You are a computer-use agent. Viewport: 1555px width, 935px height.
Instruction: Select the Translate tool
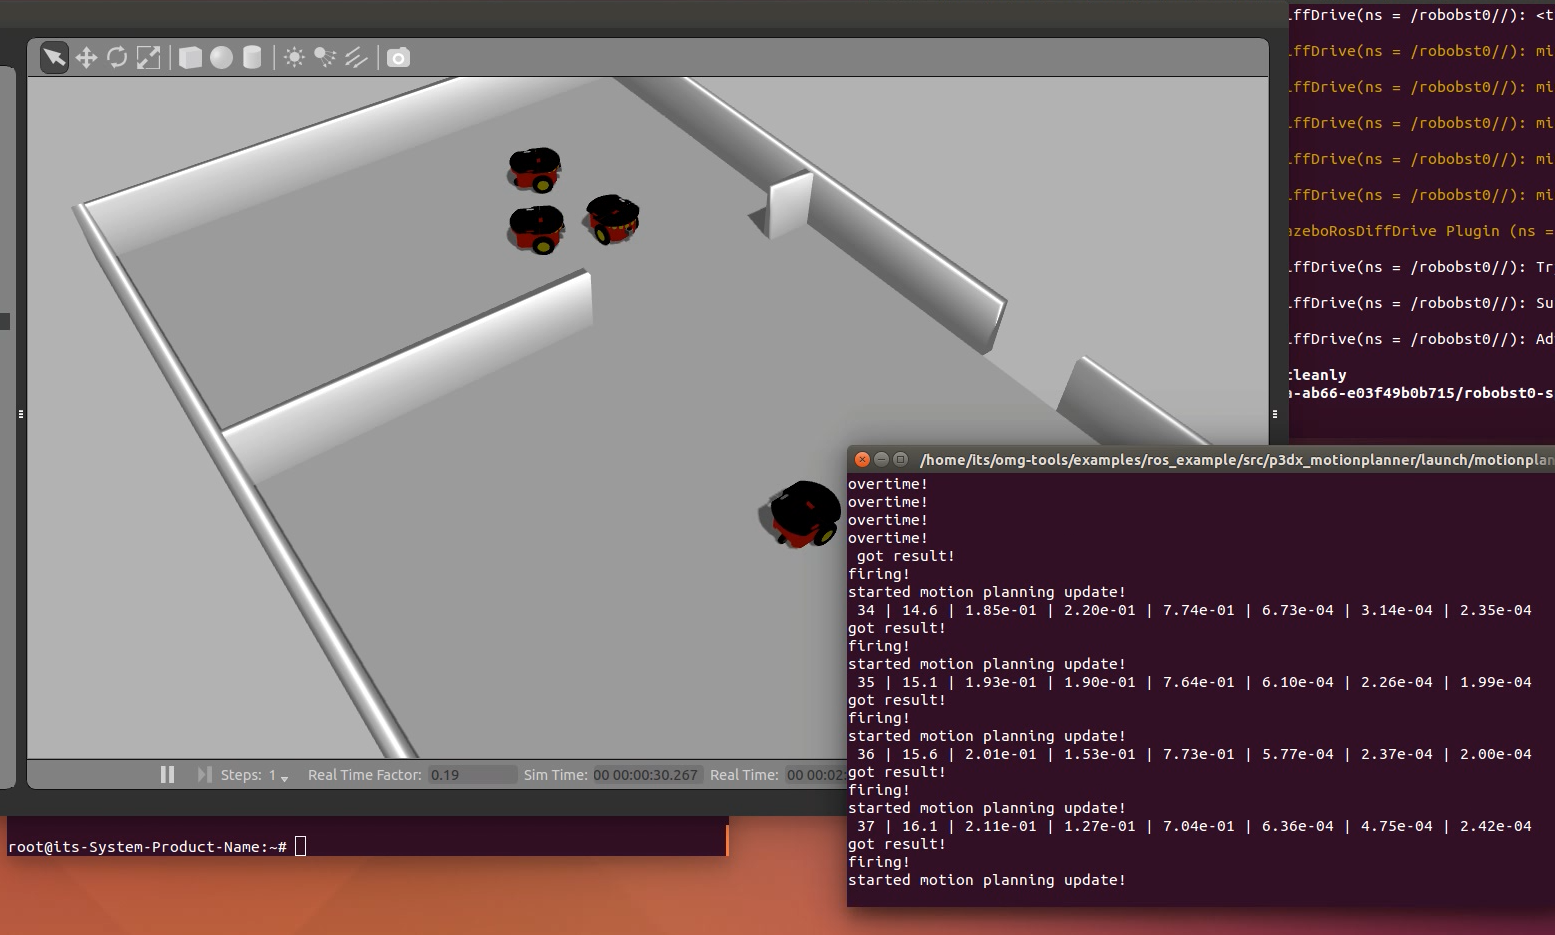pyautogui.click(x=87, y=57)
